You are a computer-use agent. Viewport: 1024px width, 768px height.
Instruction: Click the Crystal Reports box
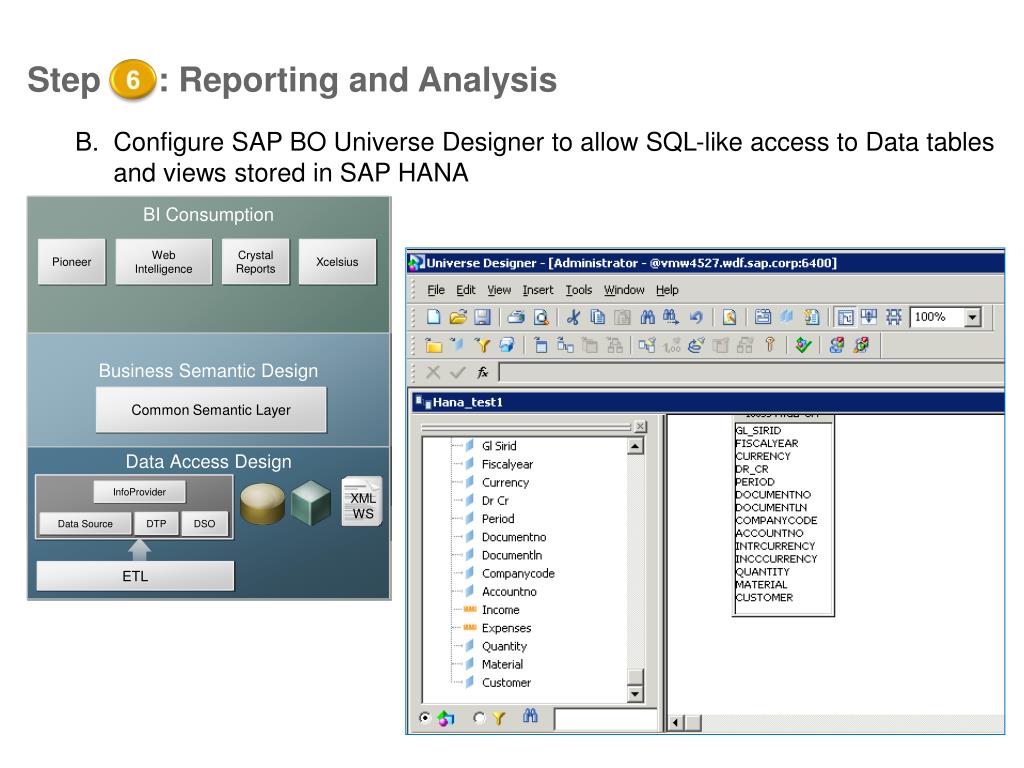click(255, 262)
